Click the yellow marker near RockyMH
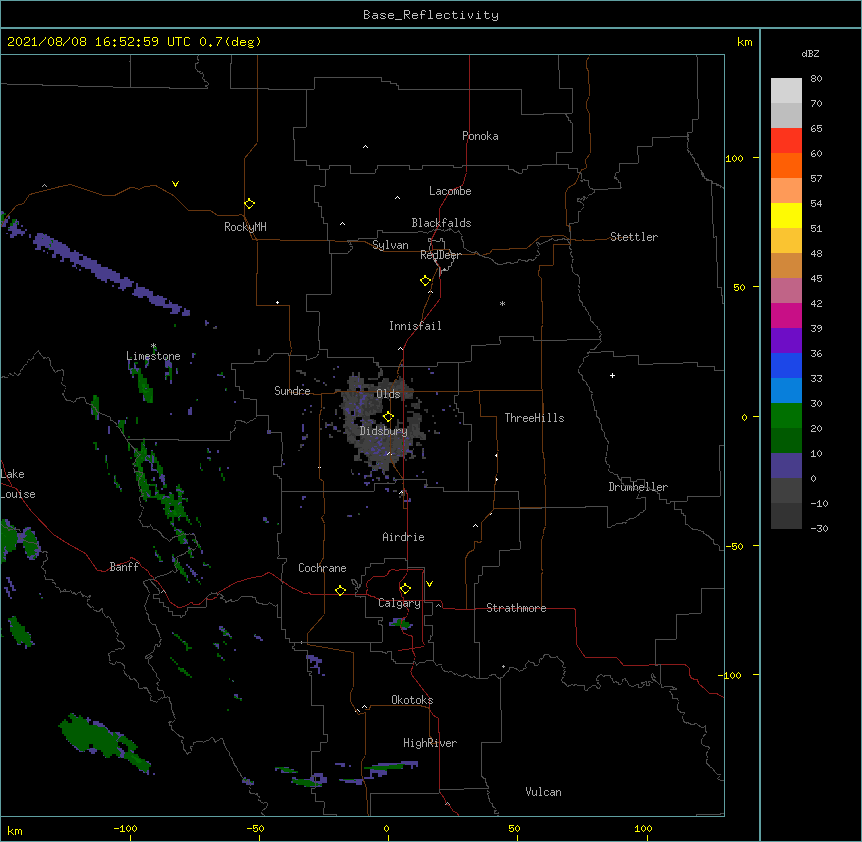This screenshot has width=862, height=842. 249,203
